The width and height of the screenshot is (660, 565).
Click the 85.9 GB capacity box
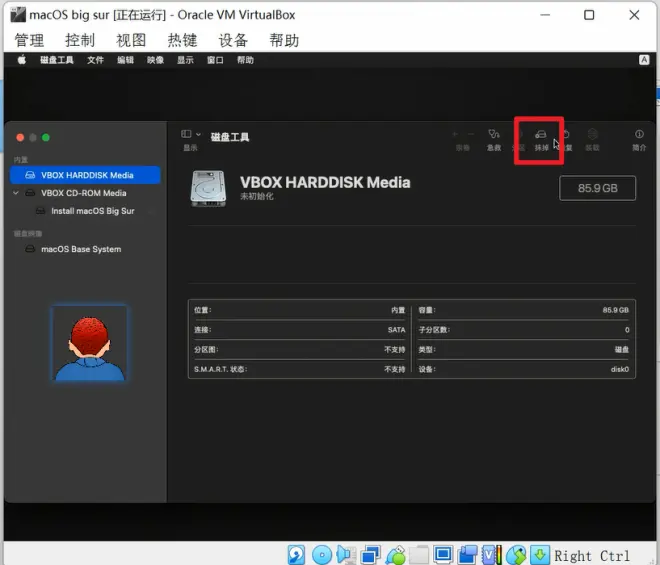pos(597,188)
